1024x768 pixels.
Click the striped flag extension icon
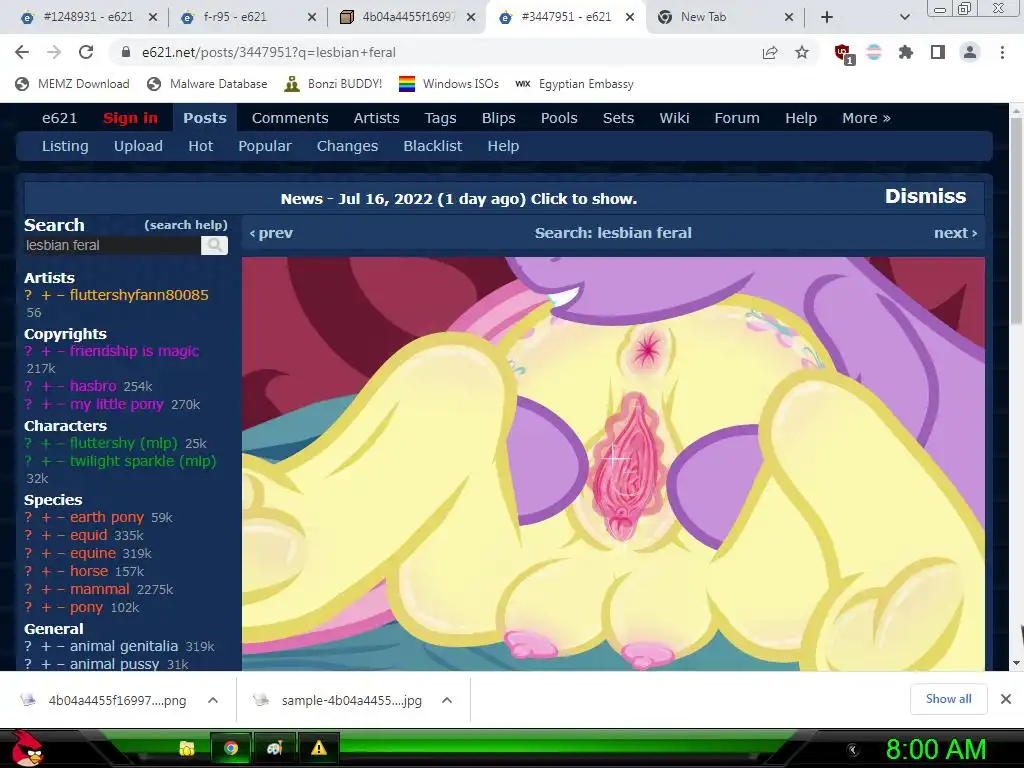coord(874,52)
